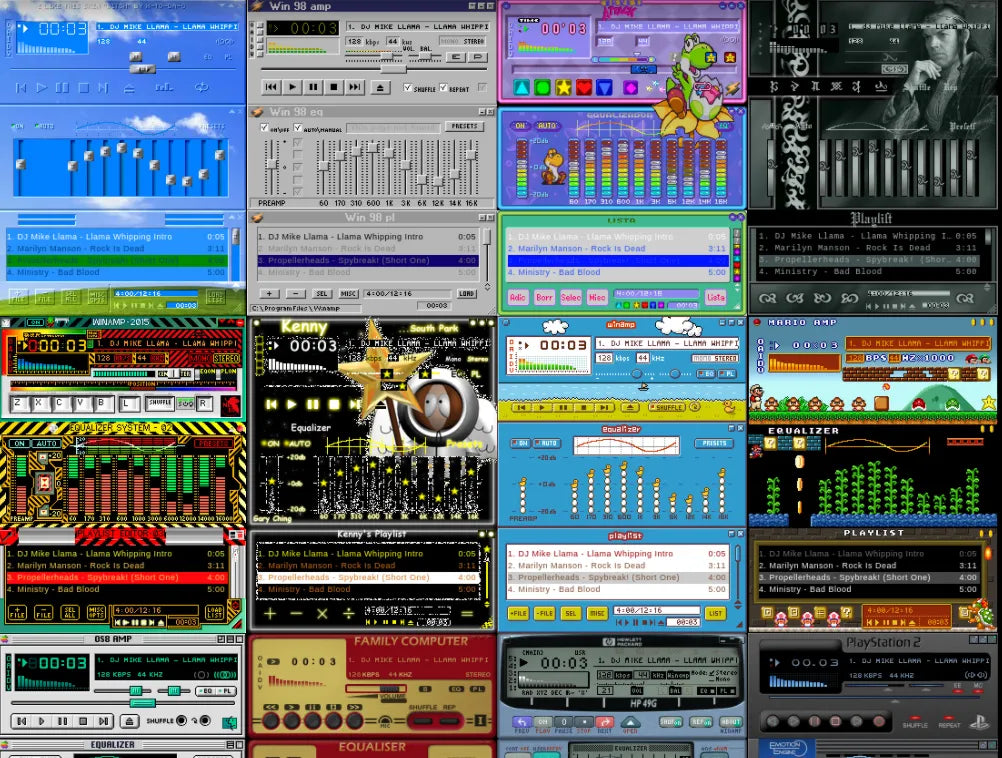Click the yellow star button in Yoshi skin
This screenshot has height=758, width=1002.
pyautogui.click(x=563, y=88)
